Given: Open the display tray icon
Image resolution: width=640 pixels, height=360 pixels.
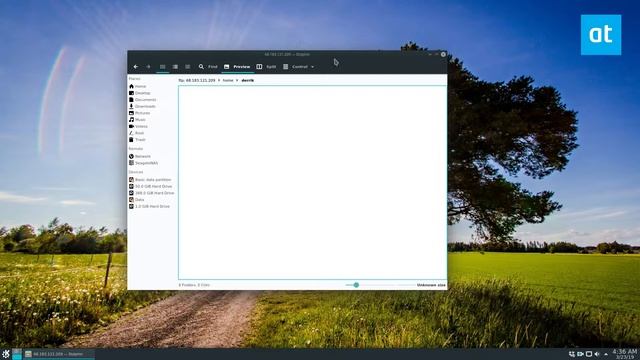Looking at the screenshot, I should (x=589, y=354).
